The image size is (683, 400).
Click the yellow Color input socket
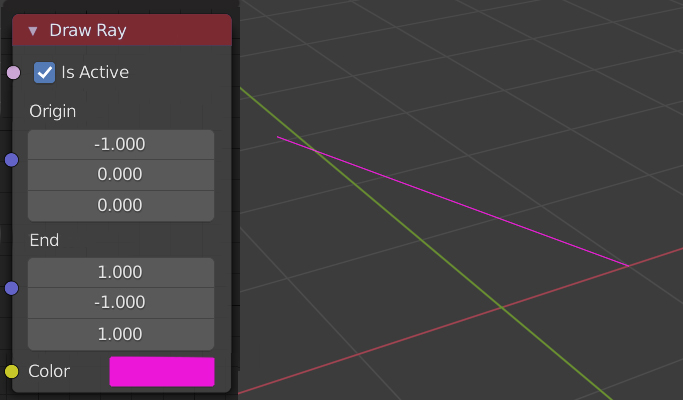[x=12, y=372]
